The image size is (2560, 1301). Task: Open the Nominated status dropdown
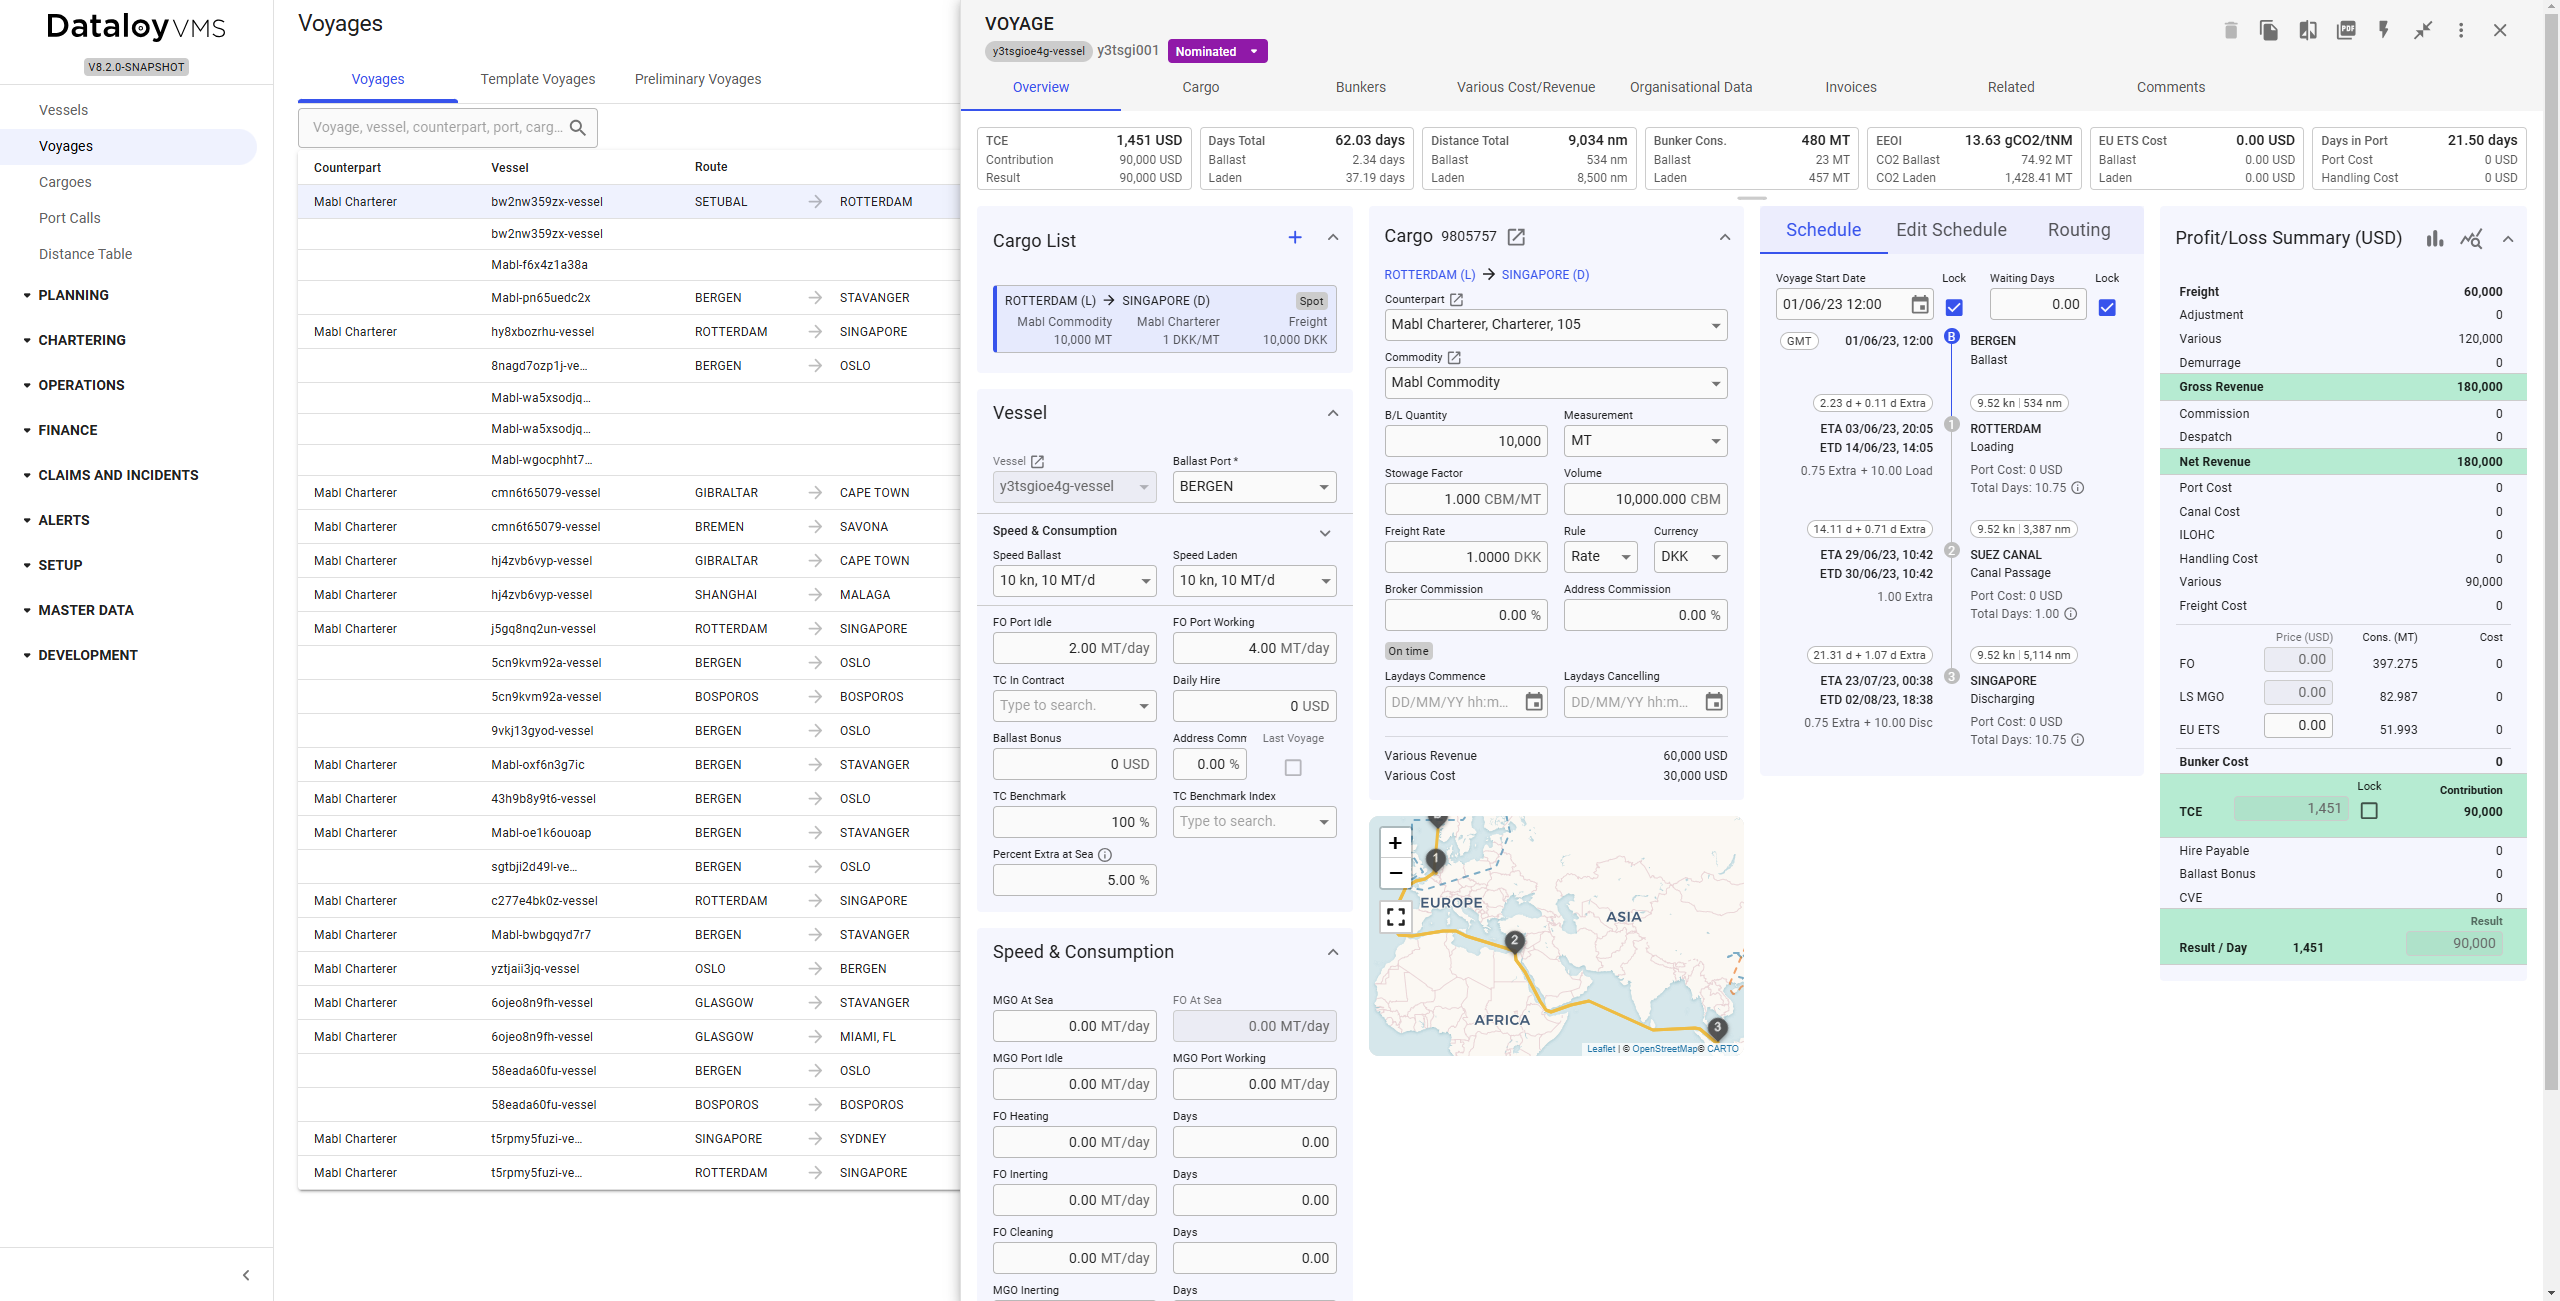coord(1217,51)
